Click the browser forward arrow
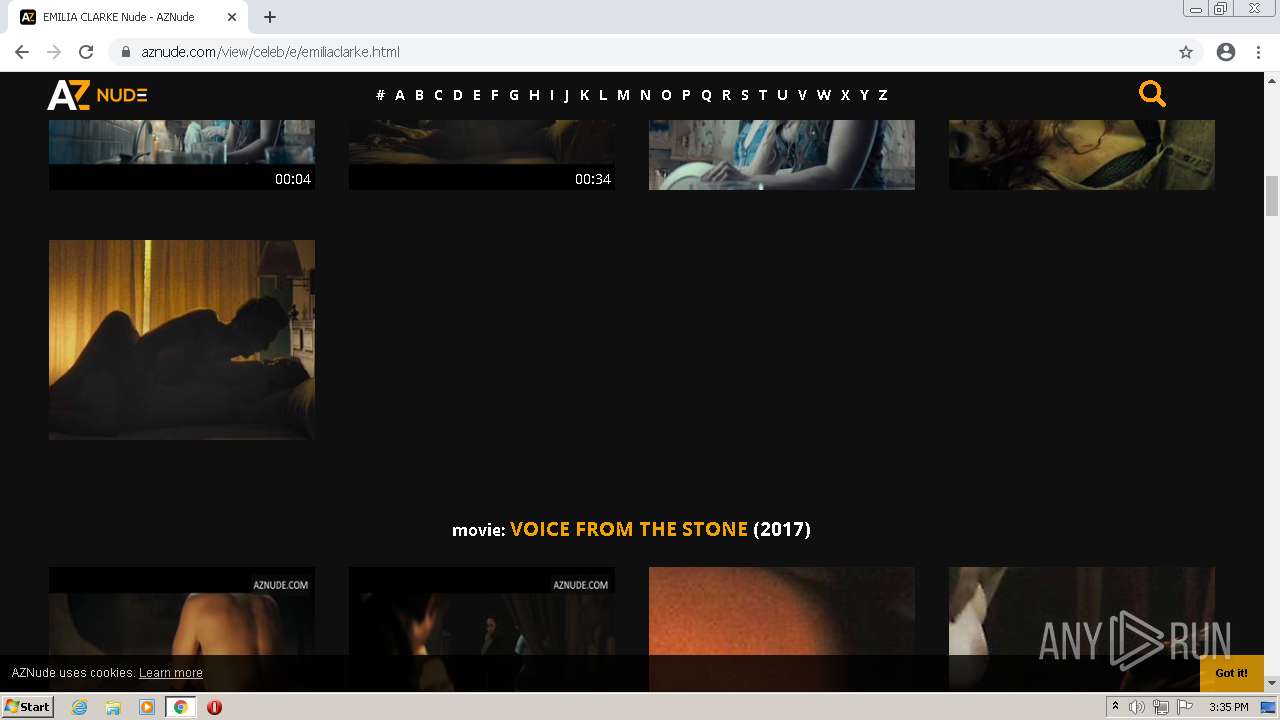1280x720 pixels. [x=54, y=52]
